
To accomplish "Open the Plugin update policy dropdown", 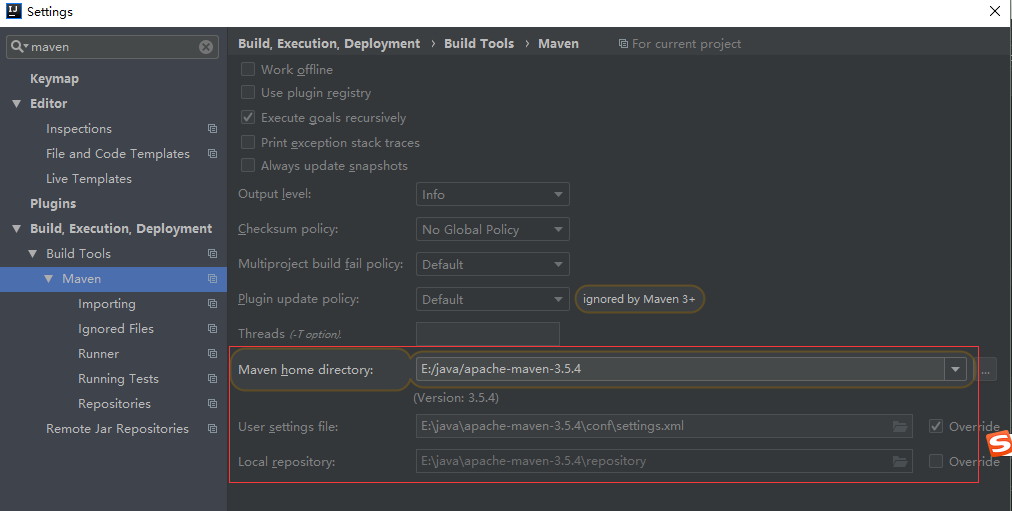I will point(492,299).
